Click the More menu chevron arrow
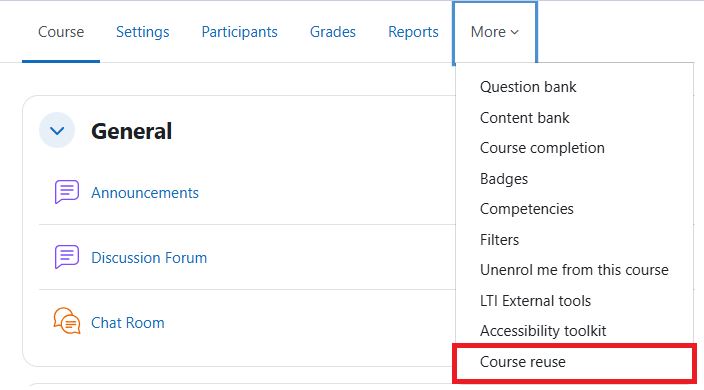Viewport: 704px width, 390px height. coord(515,32)
